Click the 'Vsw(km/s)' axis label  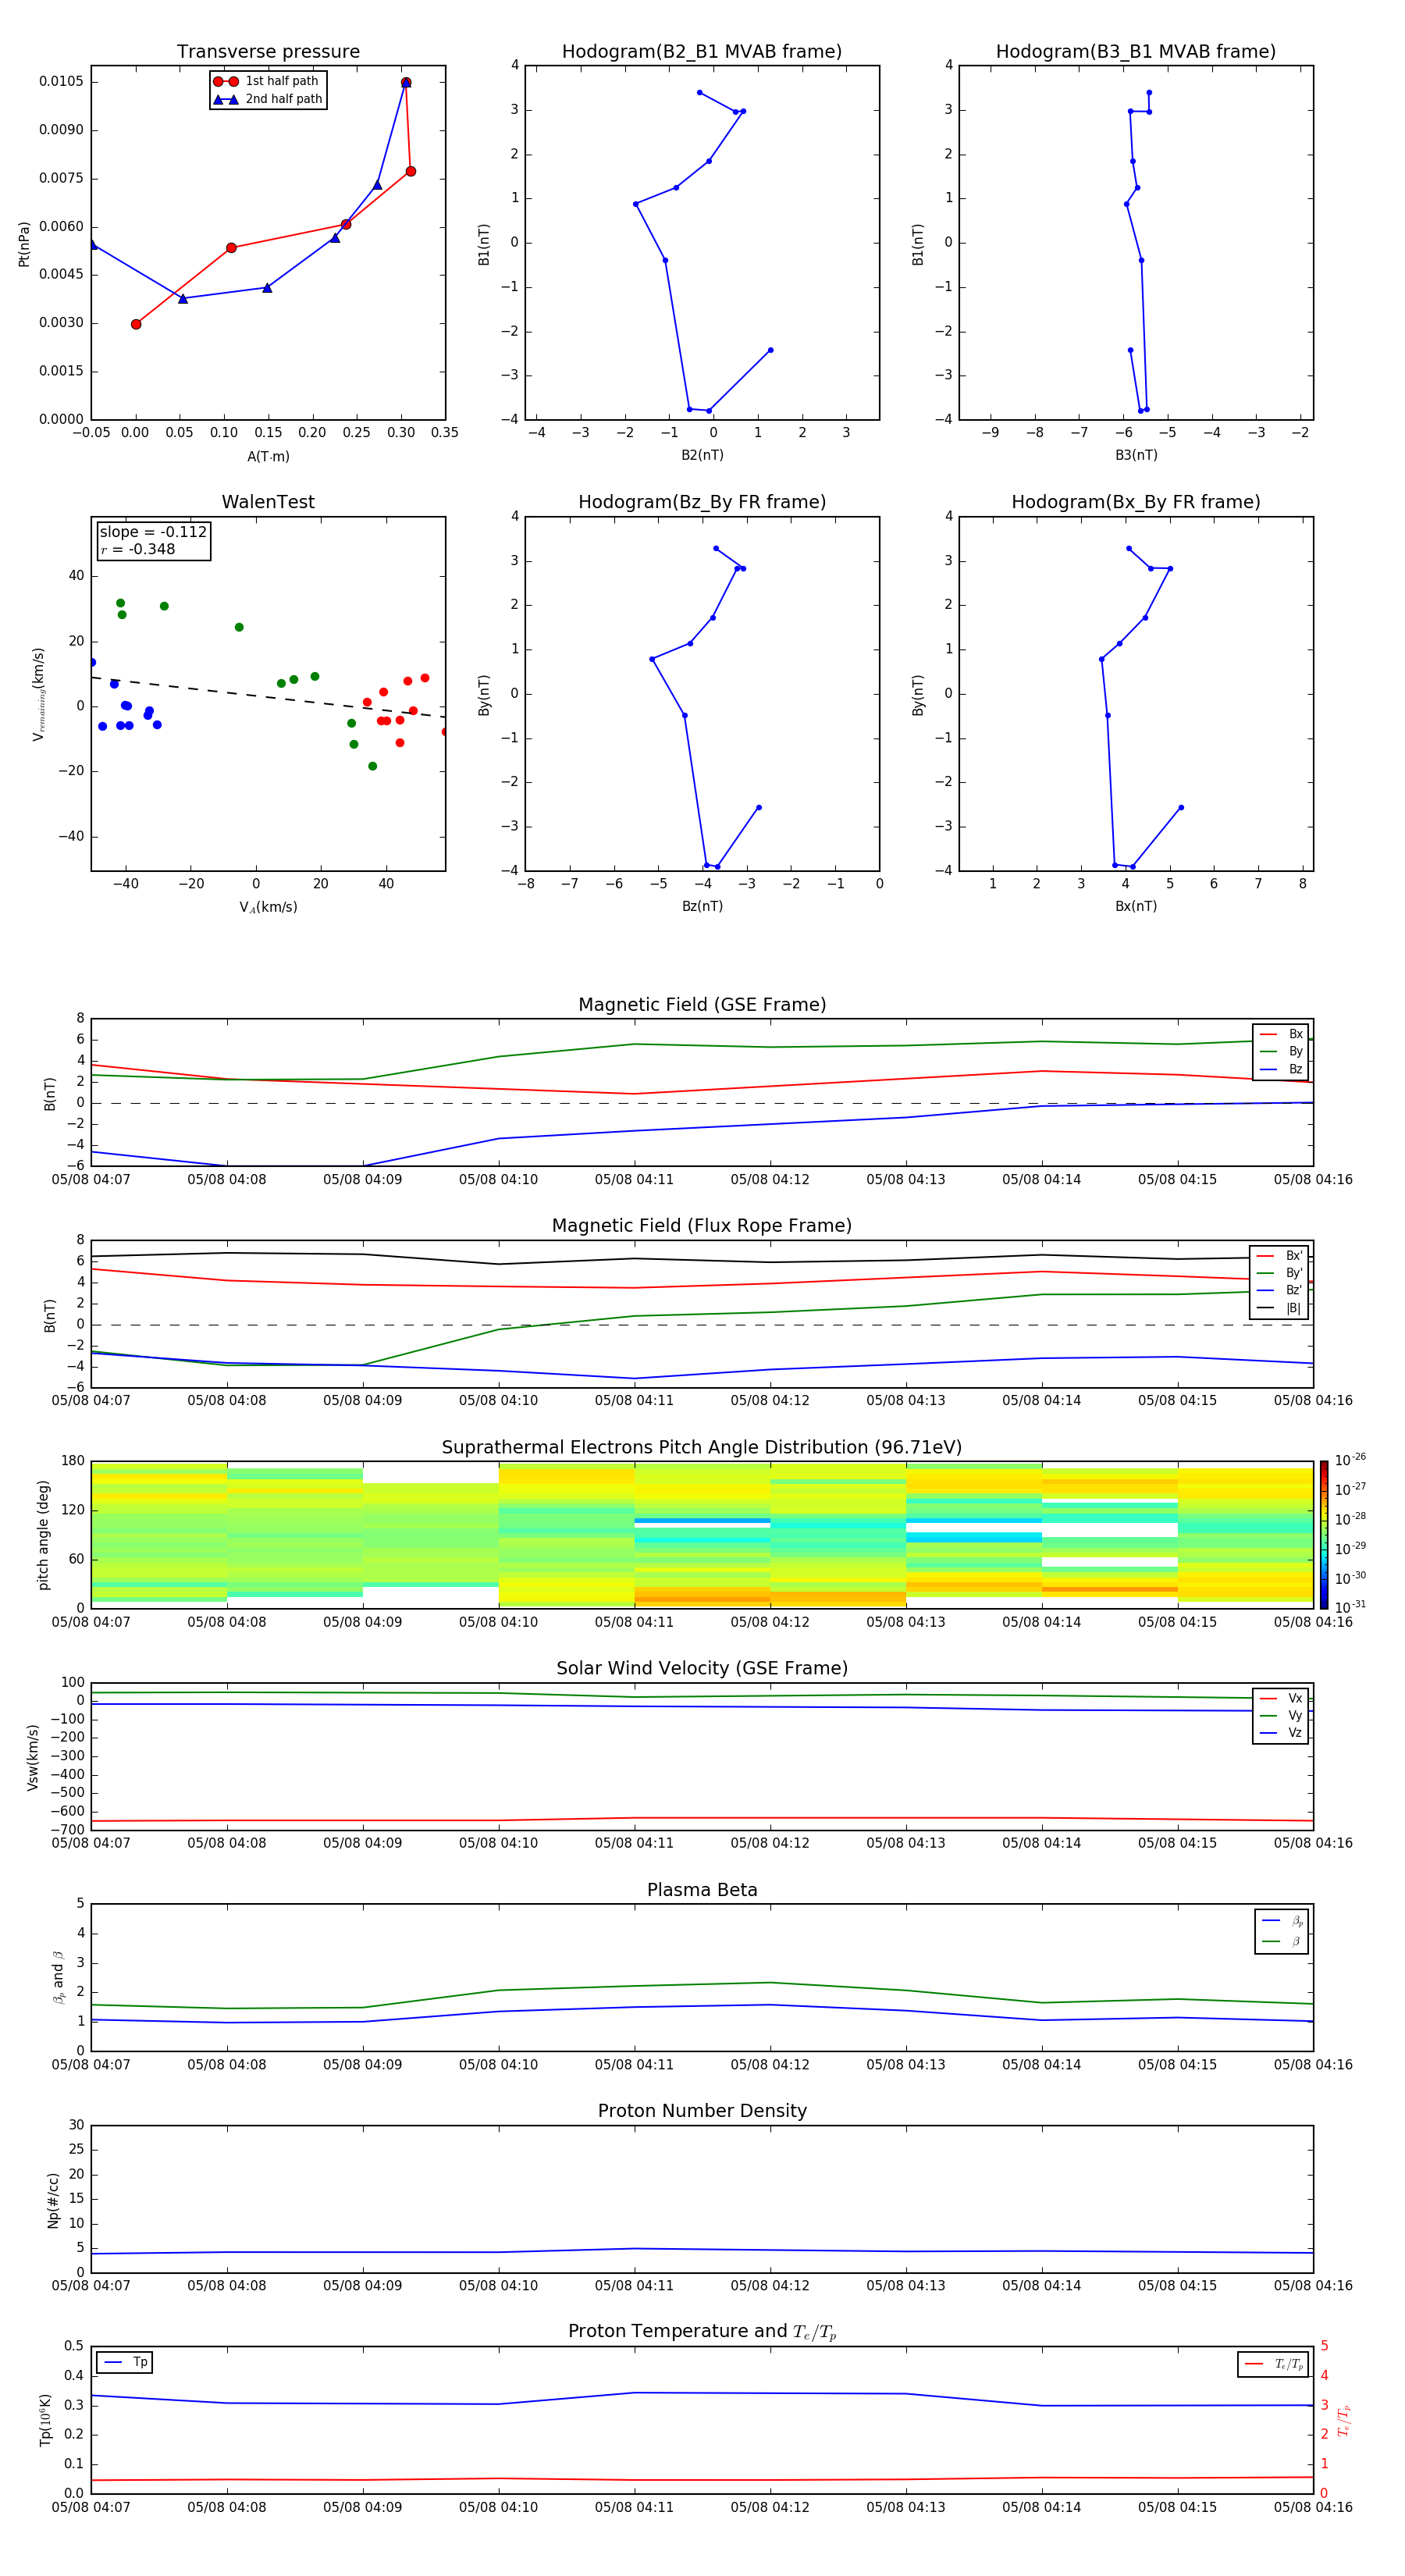pyautogui.click(x=32, y=1756)
